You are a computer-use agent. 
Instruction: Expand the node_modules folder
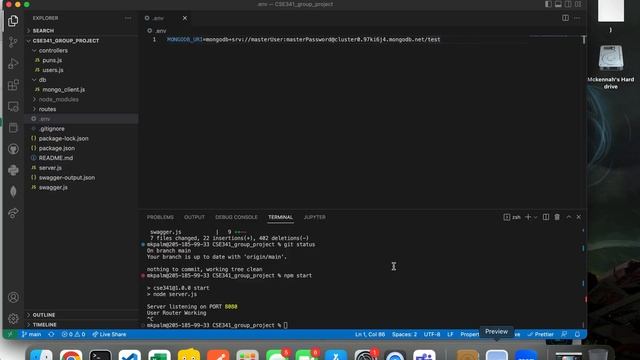pyautogui.click(x=81, y=100)
